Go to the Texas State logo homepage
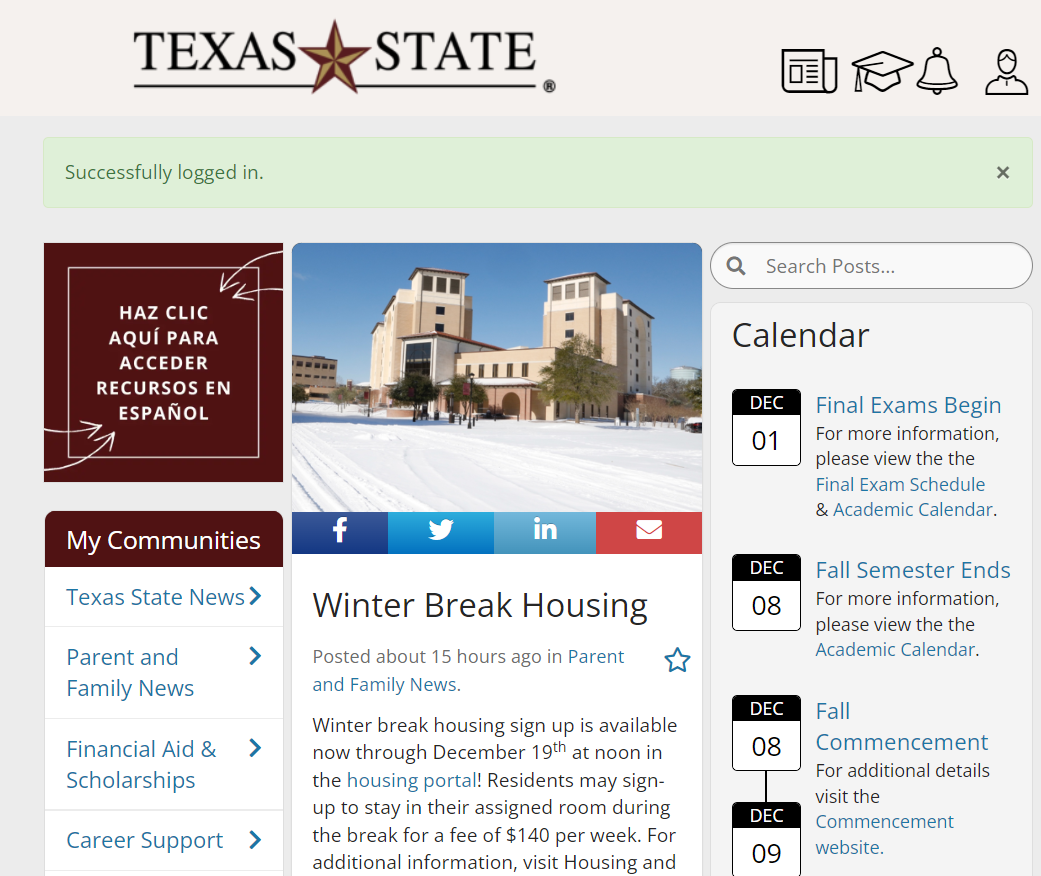Image resolution: width=1041 pixels, height=876 pixels. pyautogui.click(x=343, y=57)
